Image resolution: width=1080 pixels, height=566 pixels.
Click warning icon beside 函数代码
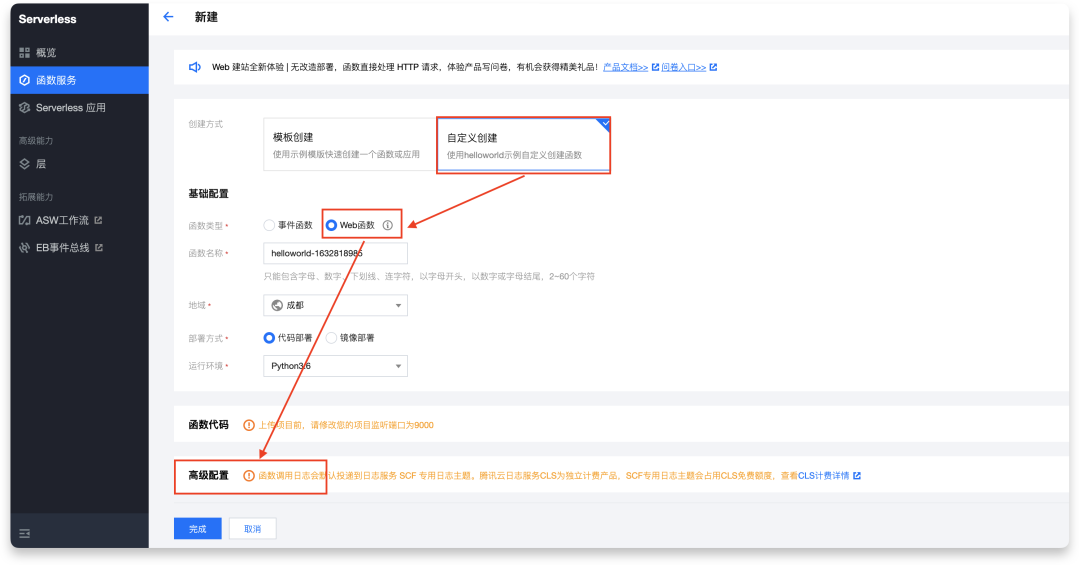point(249,425)
